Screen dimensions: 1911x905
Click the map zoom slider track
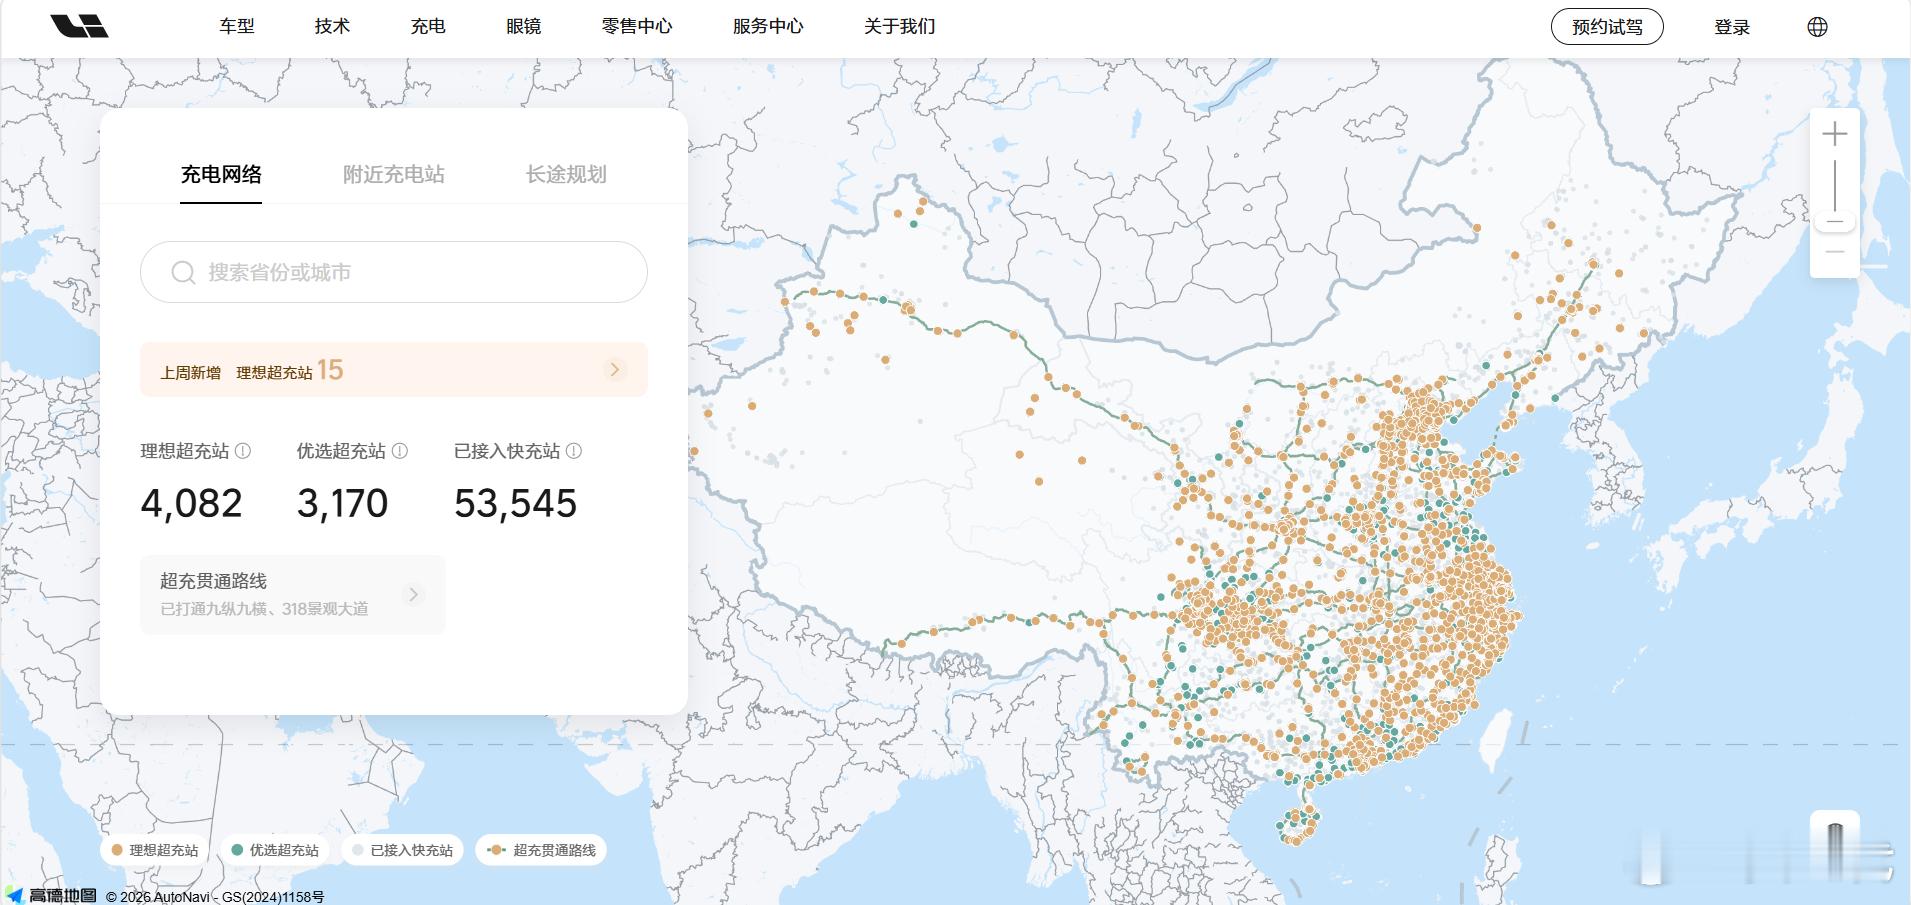(x=1834, y=187)
